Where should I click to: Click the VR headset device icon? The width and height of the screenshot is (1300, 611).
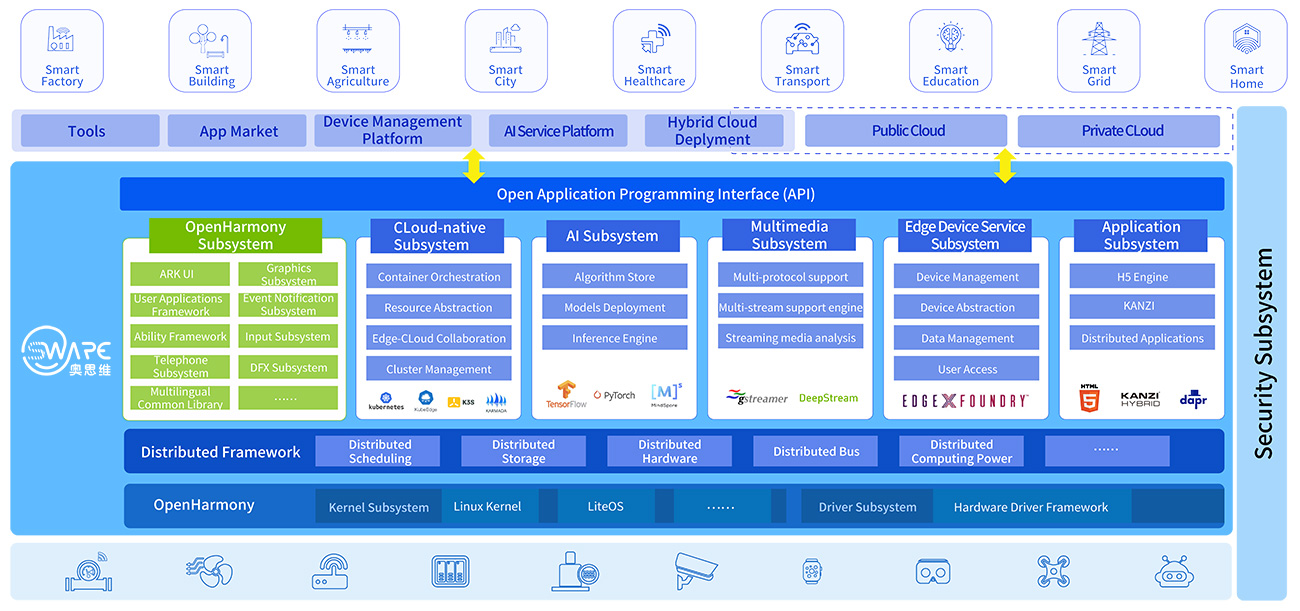point(932,571)
